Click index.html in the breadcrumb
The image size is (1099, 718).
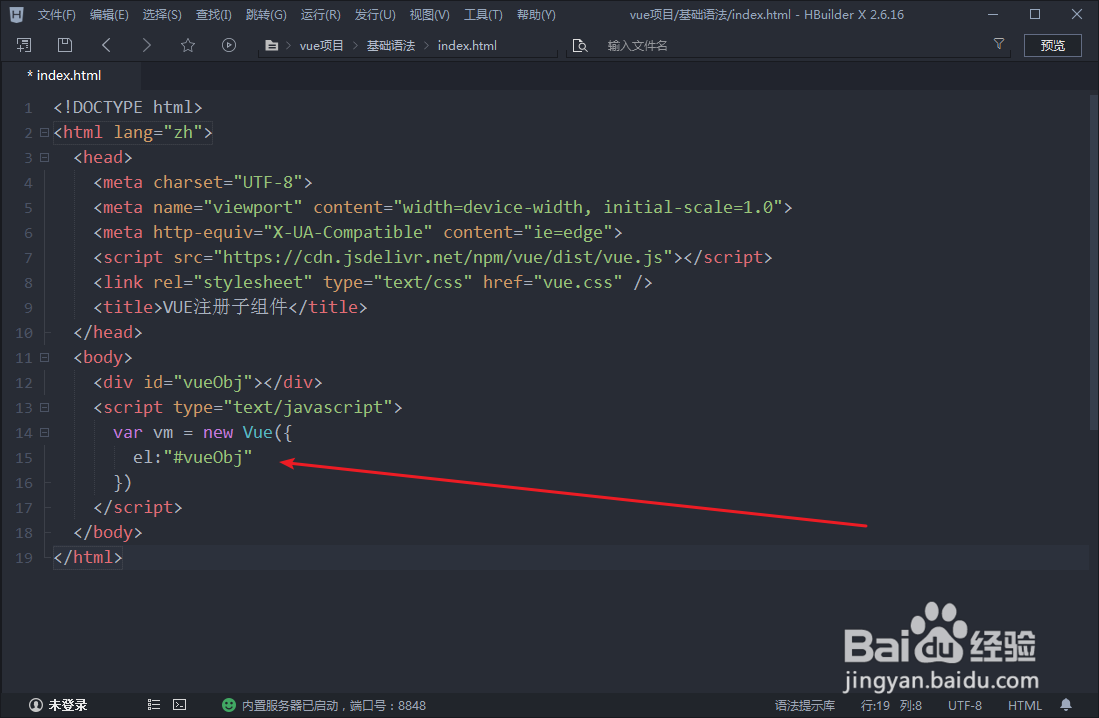[x=467, y=46]
